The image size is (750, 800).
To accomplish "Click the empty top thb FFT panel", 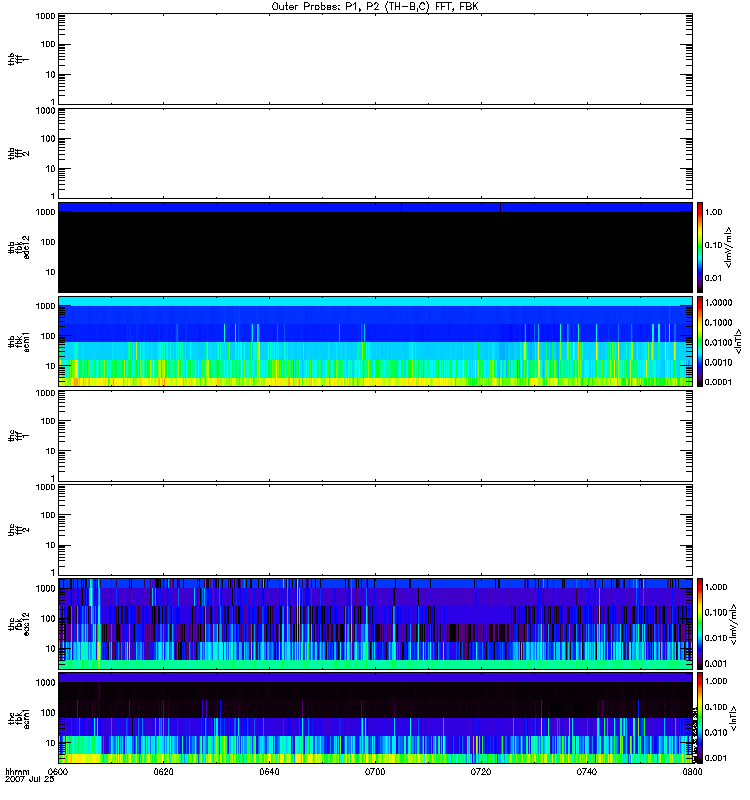I will click(x=375, y=58).
